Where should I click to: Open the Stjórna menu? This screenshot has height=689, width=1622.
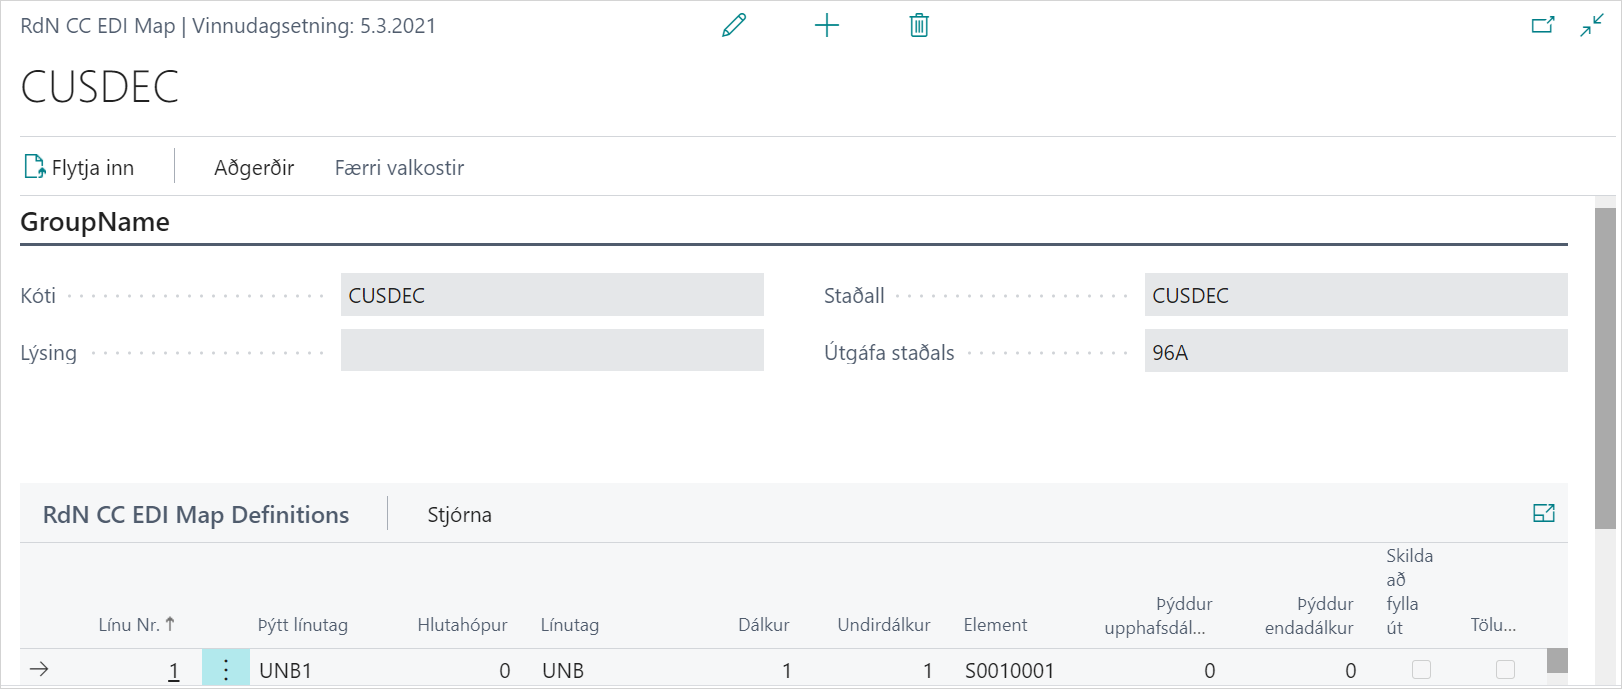click(x=459, y=515)
